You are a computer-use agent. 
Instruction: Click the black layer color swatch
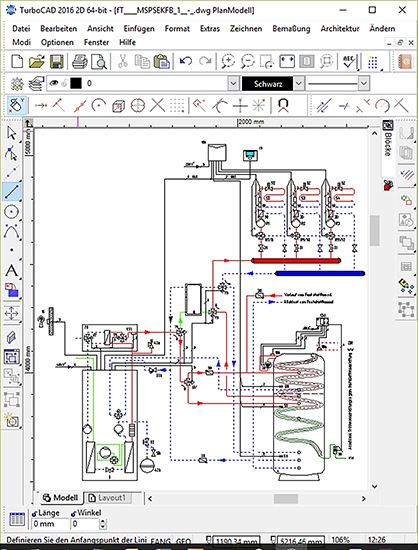[x=76, y=83]
